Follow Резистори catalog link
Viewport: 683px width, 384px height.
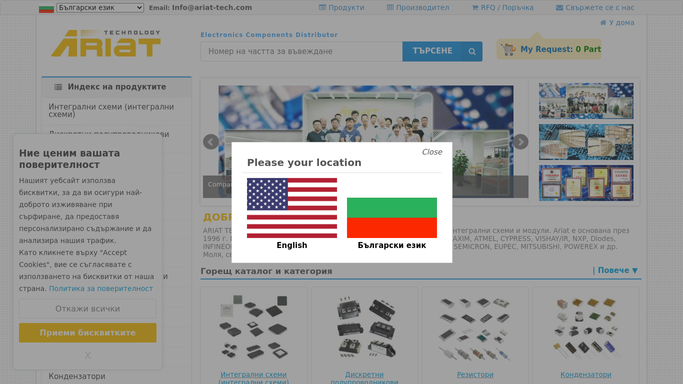pyautogui.click(x=475, y=374)
